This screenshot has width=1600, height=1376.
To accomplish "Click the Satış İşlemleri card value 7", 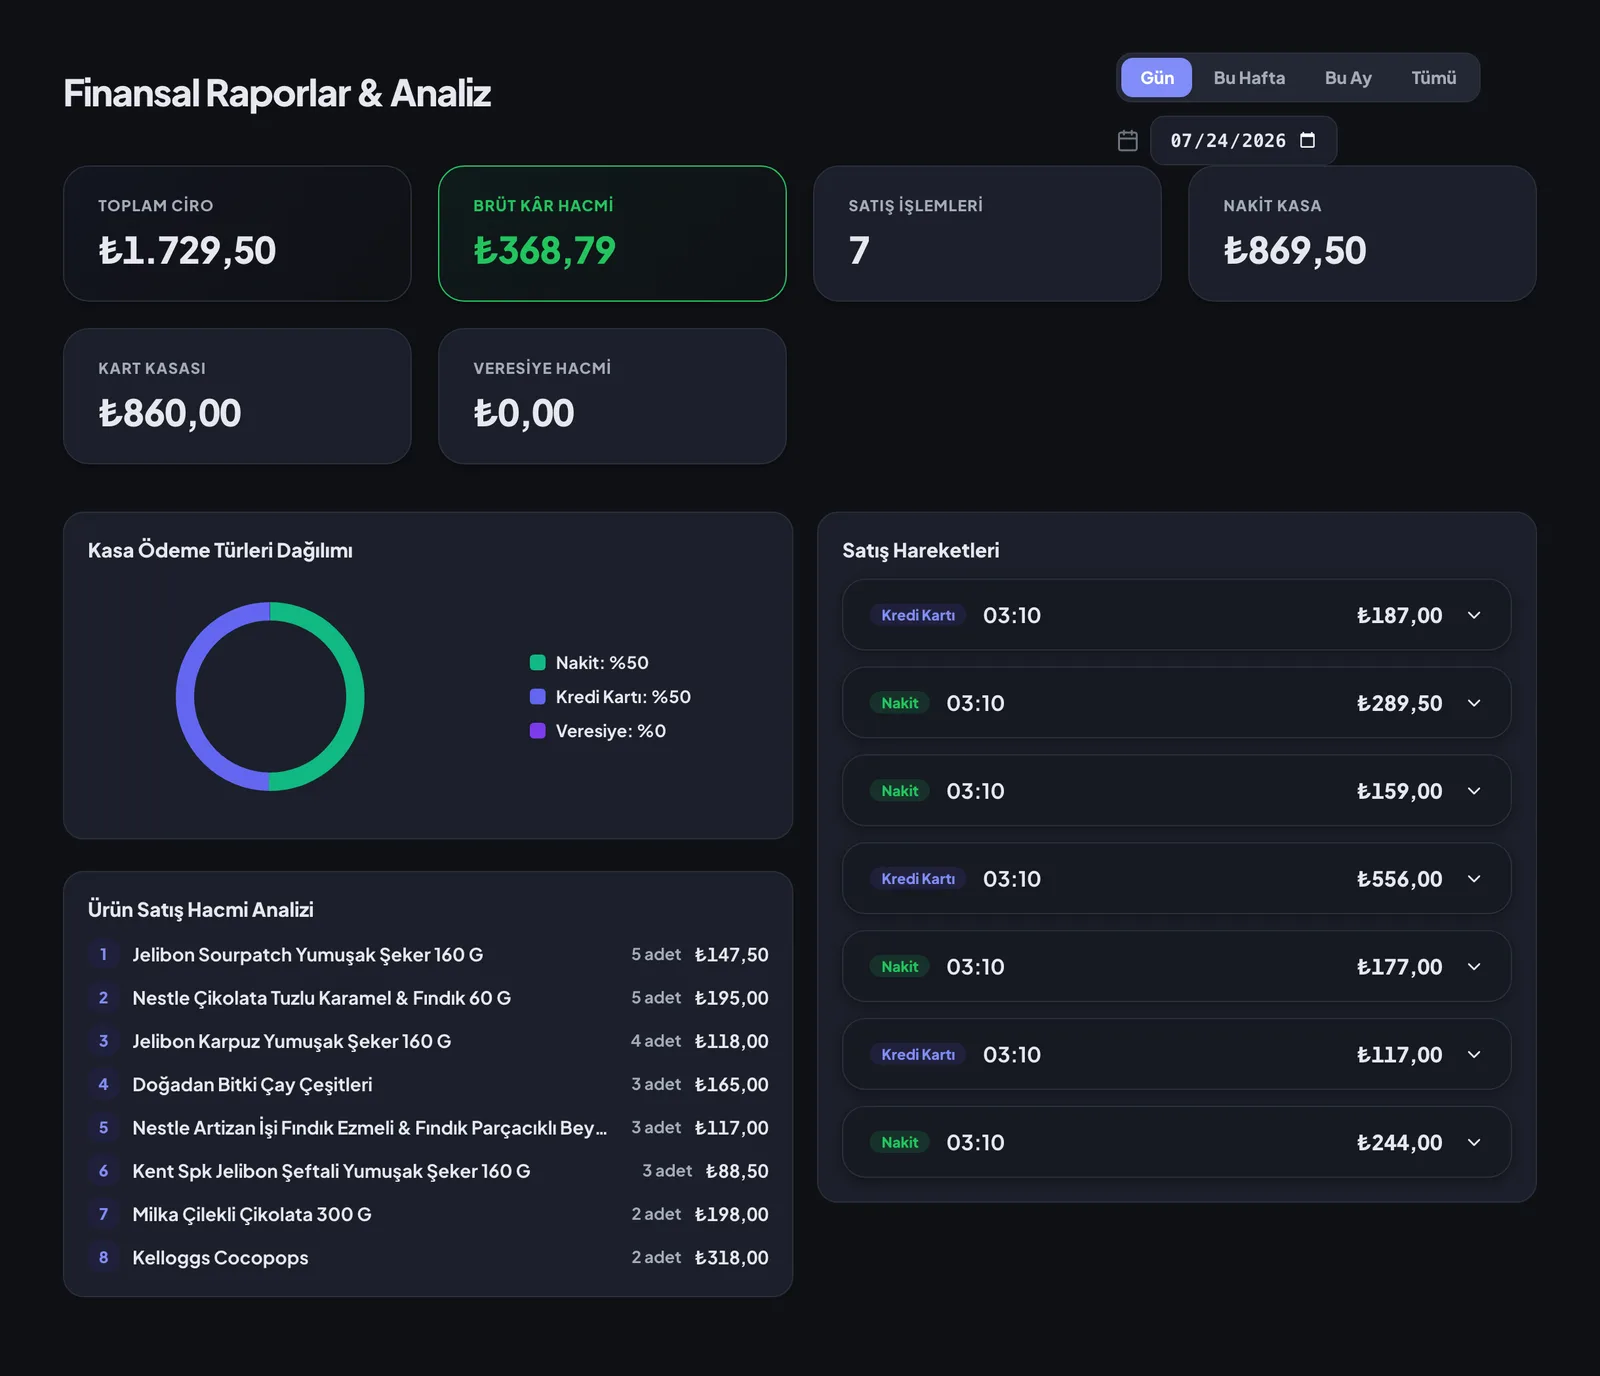I will [859, 250].
